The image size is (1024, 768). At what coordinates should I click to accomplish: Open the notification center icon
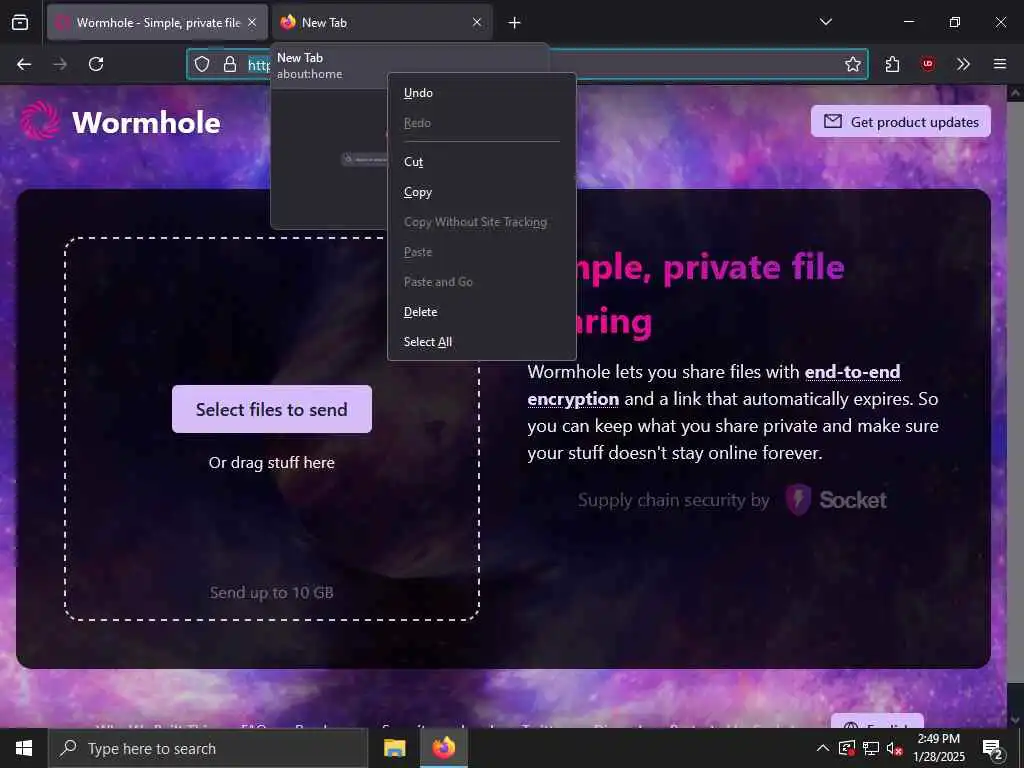click(x=993, y=748)
